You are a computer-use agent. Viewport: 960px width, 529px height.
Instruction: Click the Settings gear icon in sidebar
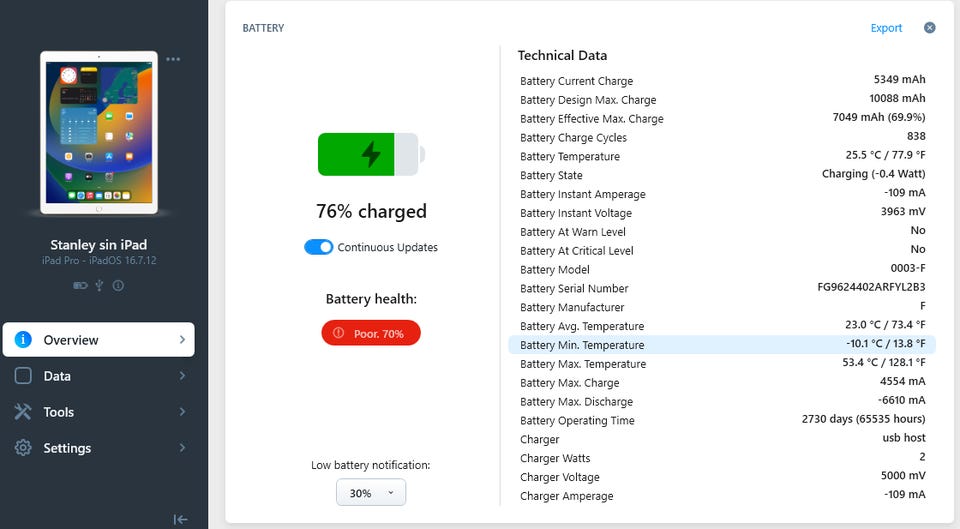pos(23,448)
